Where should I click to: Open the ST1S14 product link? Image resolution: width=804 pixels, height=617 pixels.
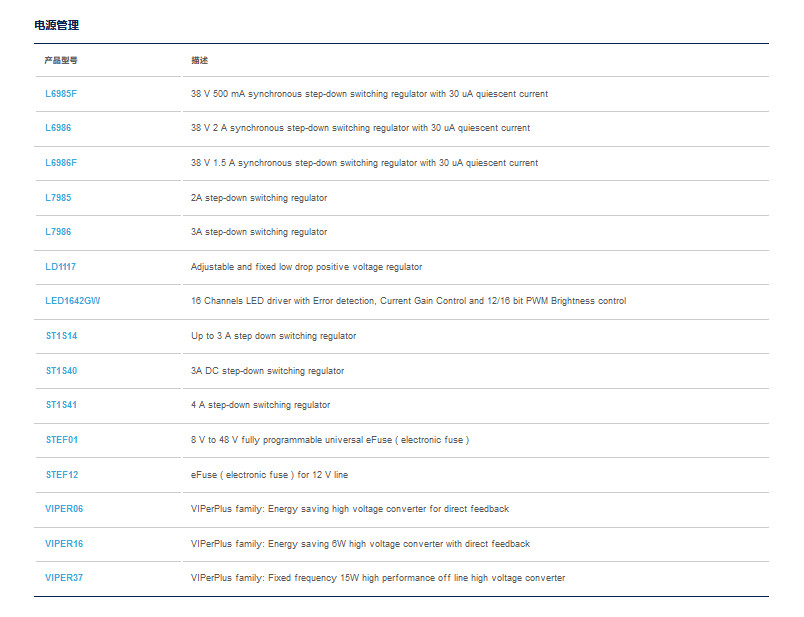(61, 336)
